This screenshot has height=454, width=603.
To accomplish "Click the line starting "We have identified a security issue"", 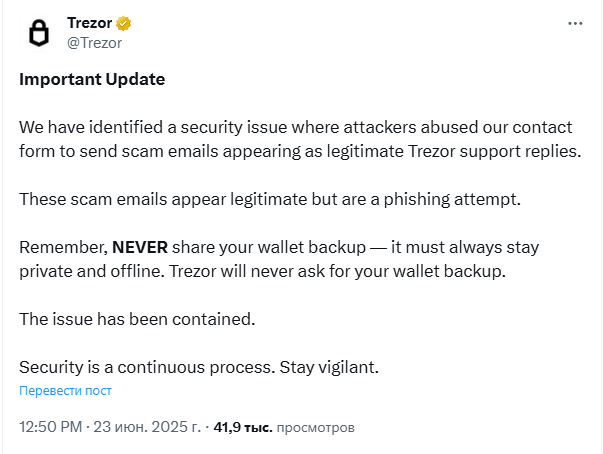I will tap(296, 127).
